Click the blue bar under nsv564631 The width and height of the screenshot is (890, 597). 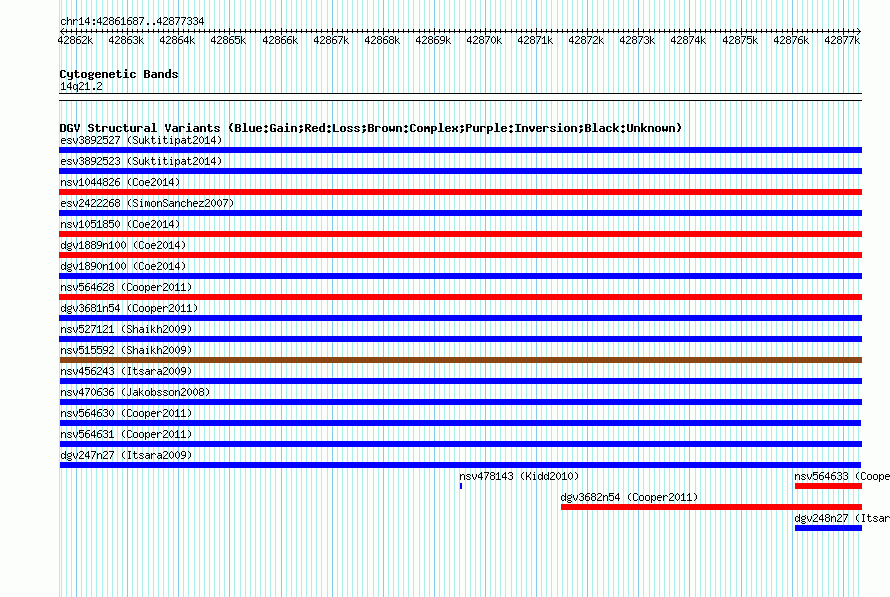click(460, 444)
